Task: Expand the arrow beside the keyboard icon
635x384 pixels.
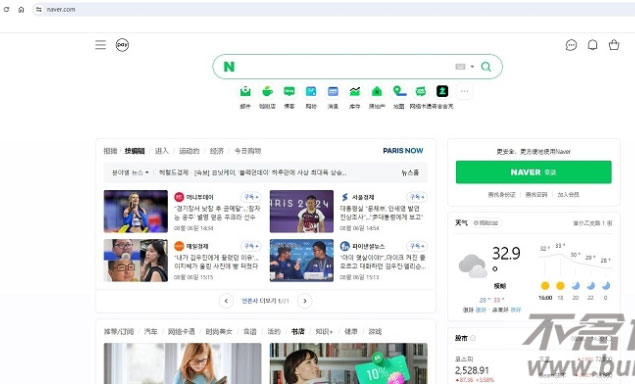Action: coord(472,67)
